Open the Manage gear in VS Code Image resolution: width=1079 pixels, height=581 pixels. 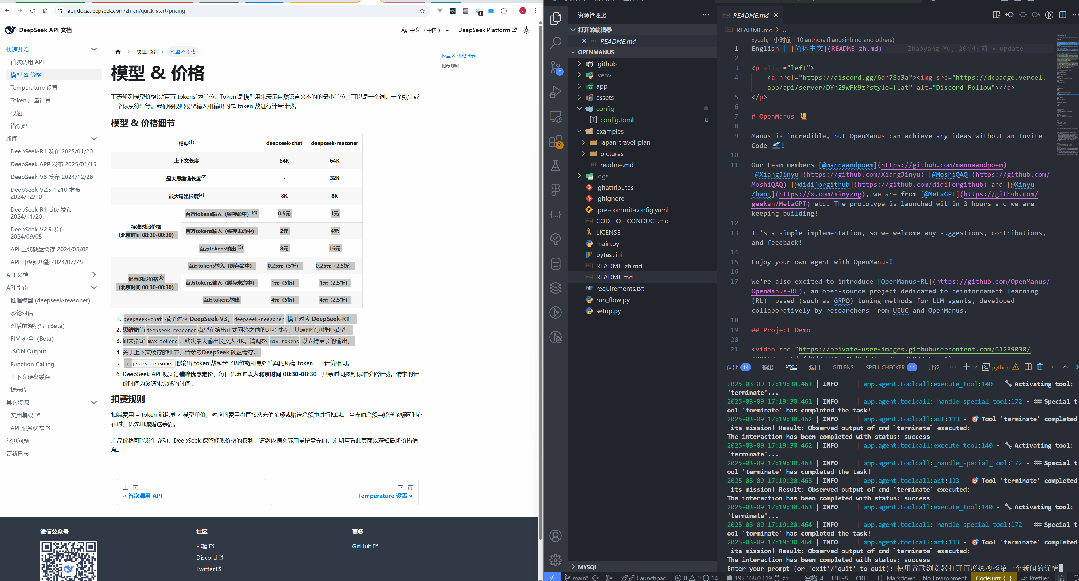tap(556, 560)
